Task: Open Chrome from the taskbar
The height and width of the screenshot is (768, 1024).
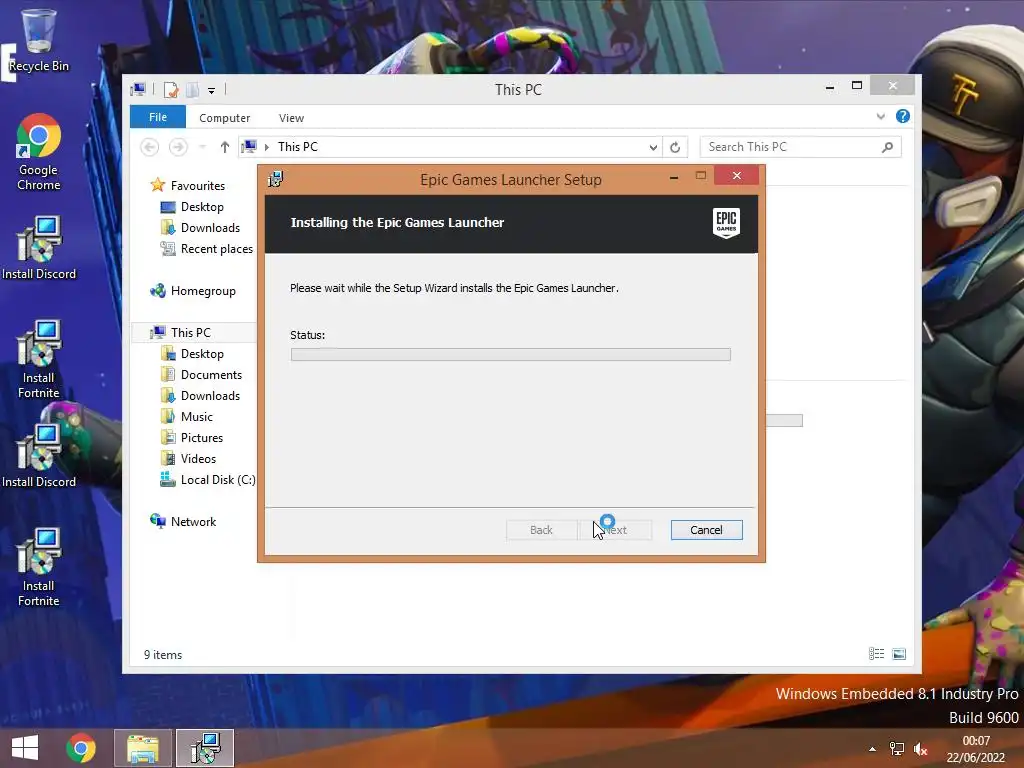Action: pos(80,748)
